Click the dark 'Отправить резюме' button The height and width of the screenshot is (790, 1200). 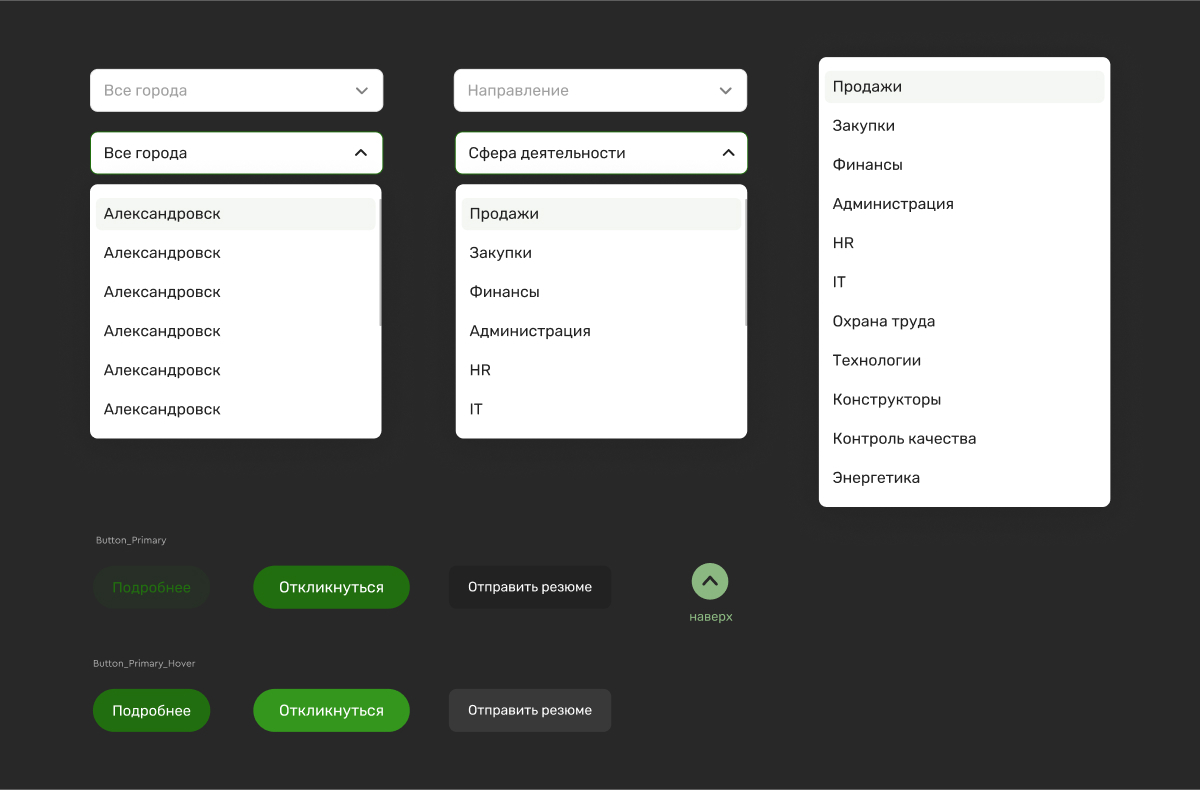click(530, 587)
